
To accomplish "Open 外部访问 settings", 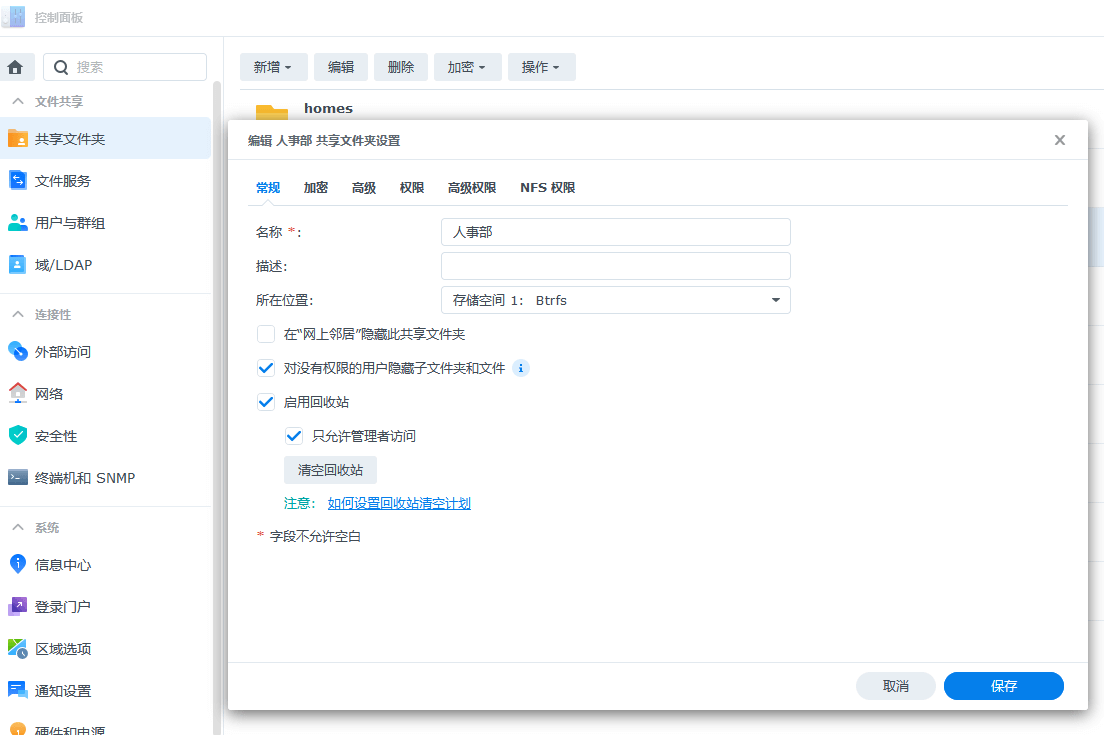I will click(62, 352).
